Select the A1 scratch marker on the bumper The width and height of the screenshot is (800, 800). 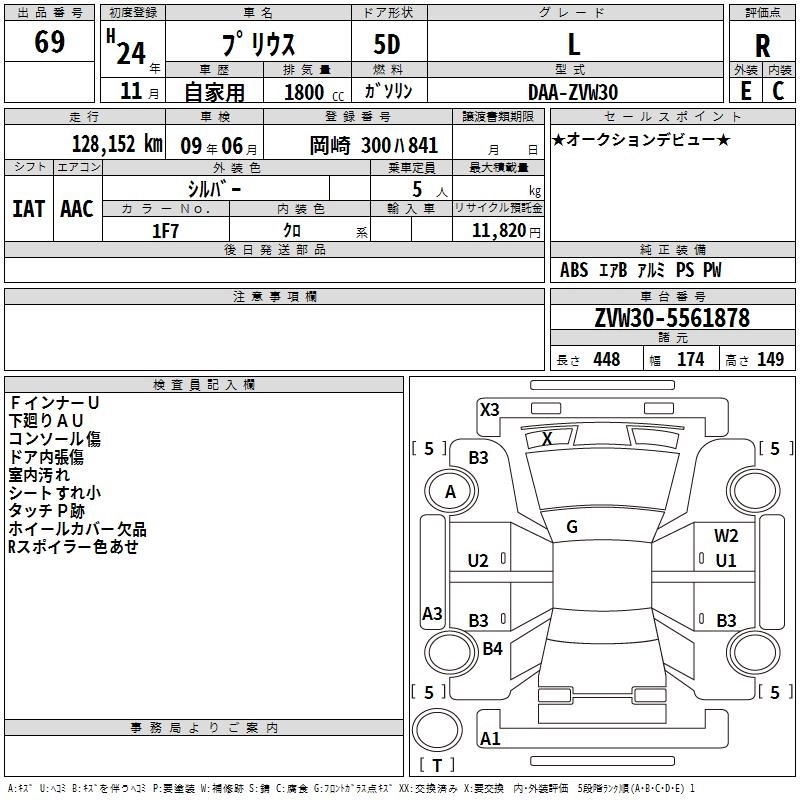490,739
